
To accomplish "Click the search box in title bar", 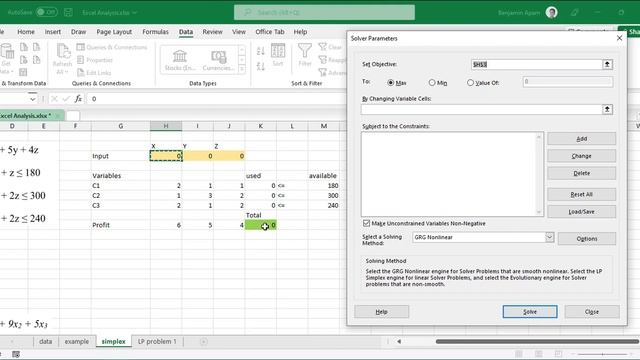I will point(324,12).
